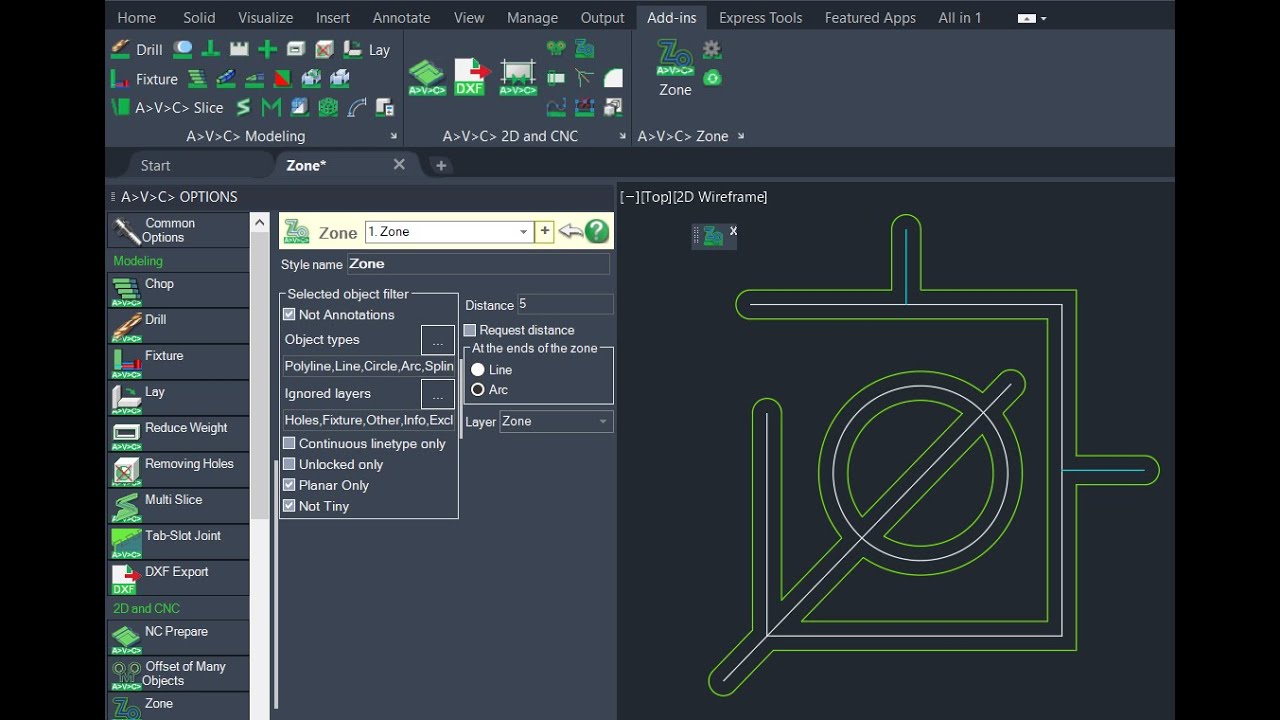The image size is (1280, 720).
Task: Switch to the Home ribbon tab
Action: click(136, 18)
